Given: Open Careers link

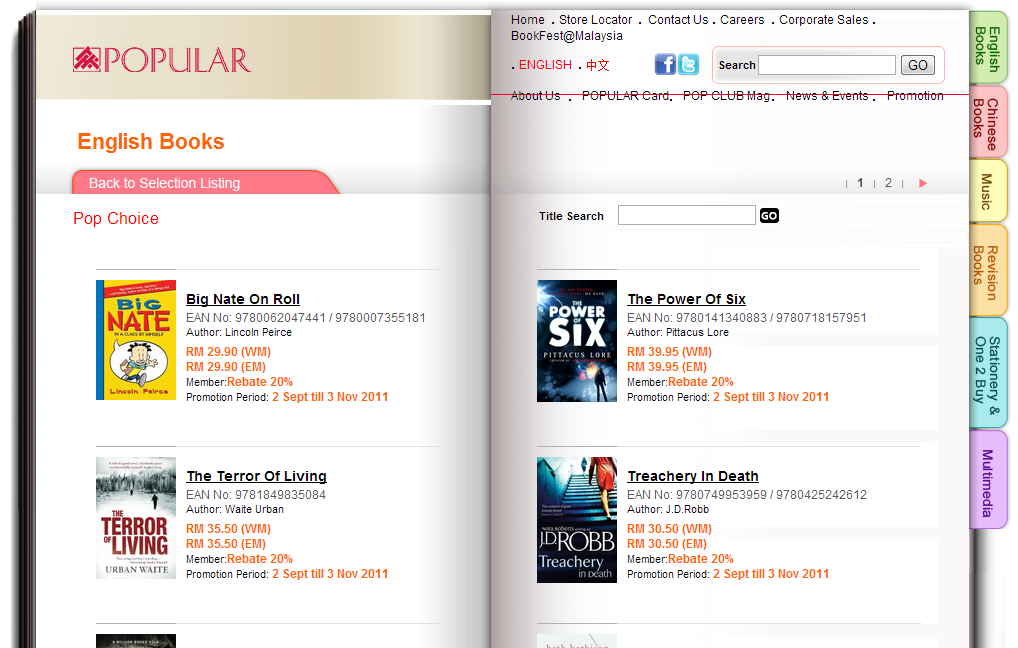Looking at the screenshot, I should point(742,19).
